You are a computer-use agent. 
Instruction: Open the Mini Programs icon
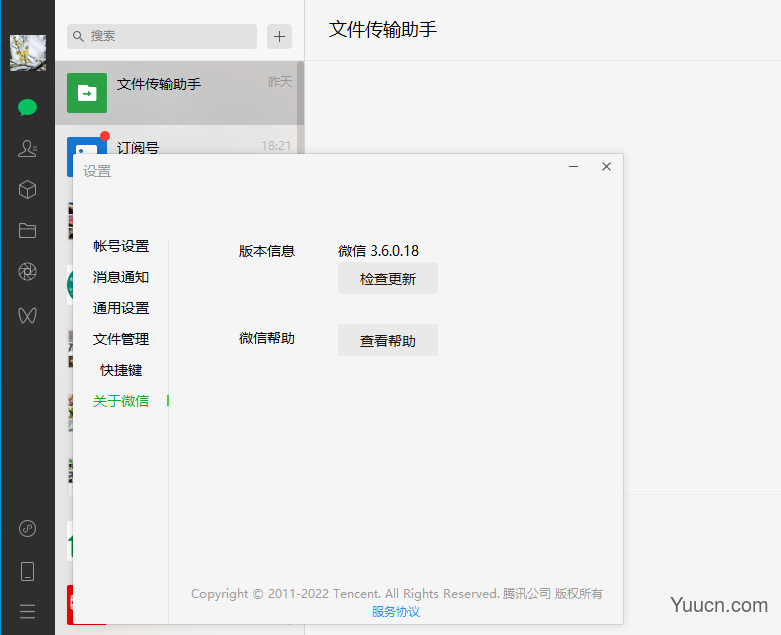27,528
